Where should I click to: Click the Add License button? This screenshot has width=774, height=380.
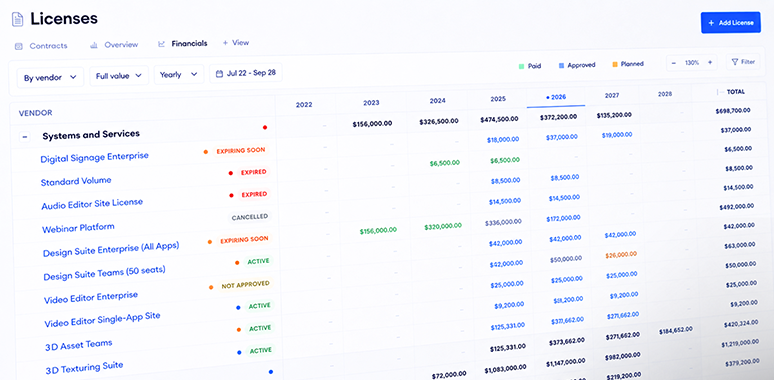(731, 23)
